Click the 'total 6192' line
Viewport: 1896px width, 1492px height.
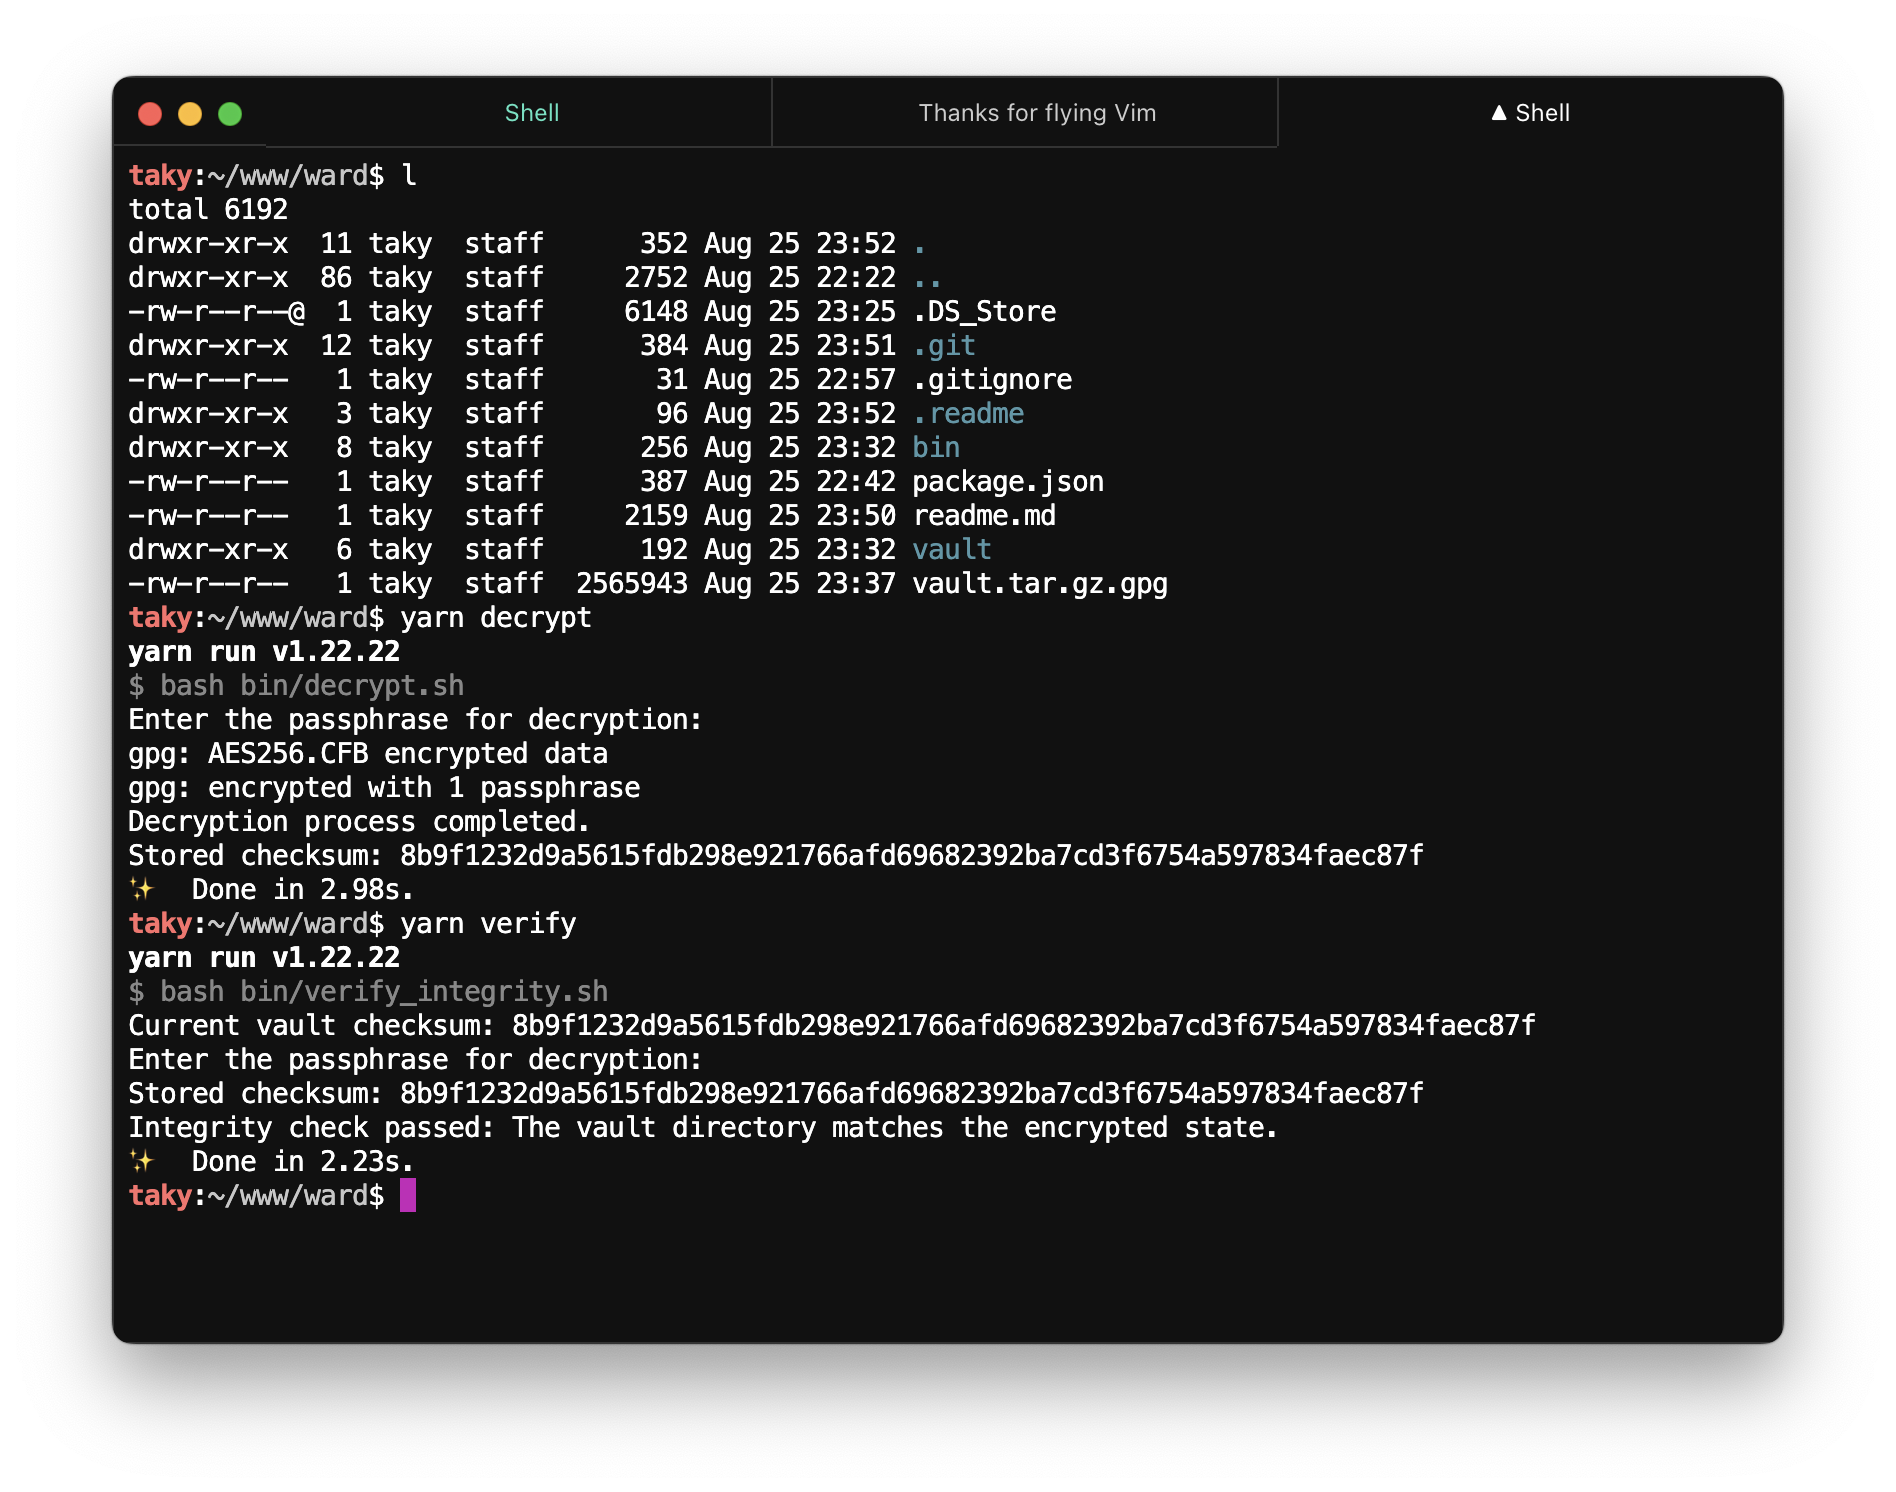click(208, 209)
